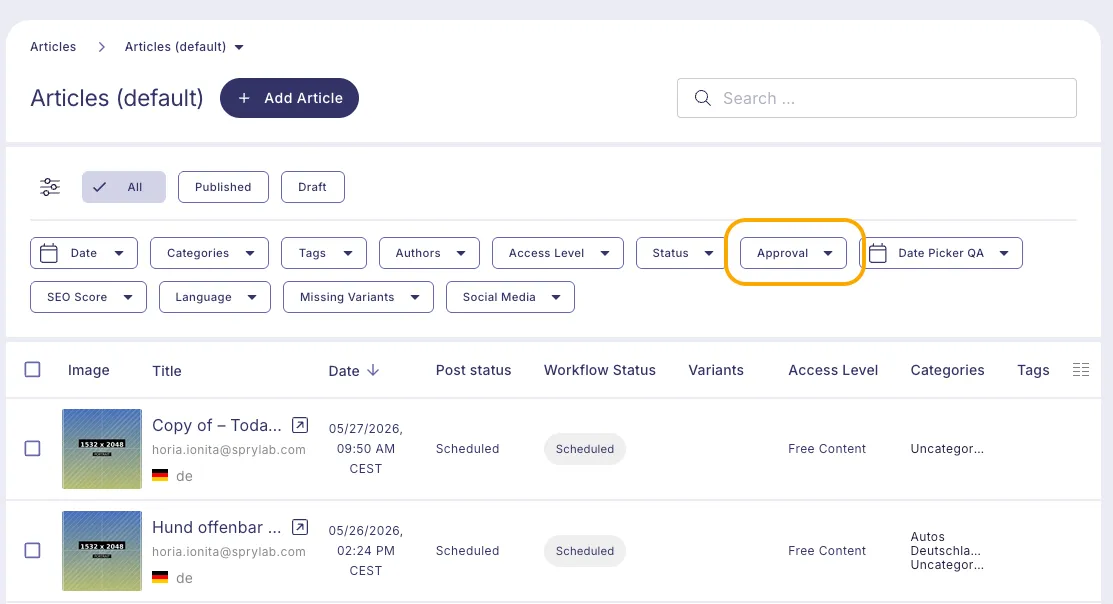Select the Draft filter chip
This screenshot has height=604, width=1113.
312,187
